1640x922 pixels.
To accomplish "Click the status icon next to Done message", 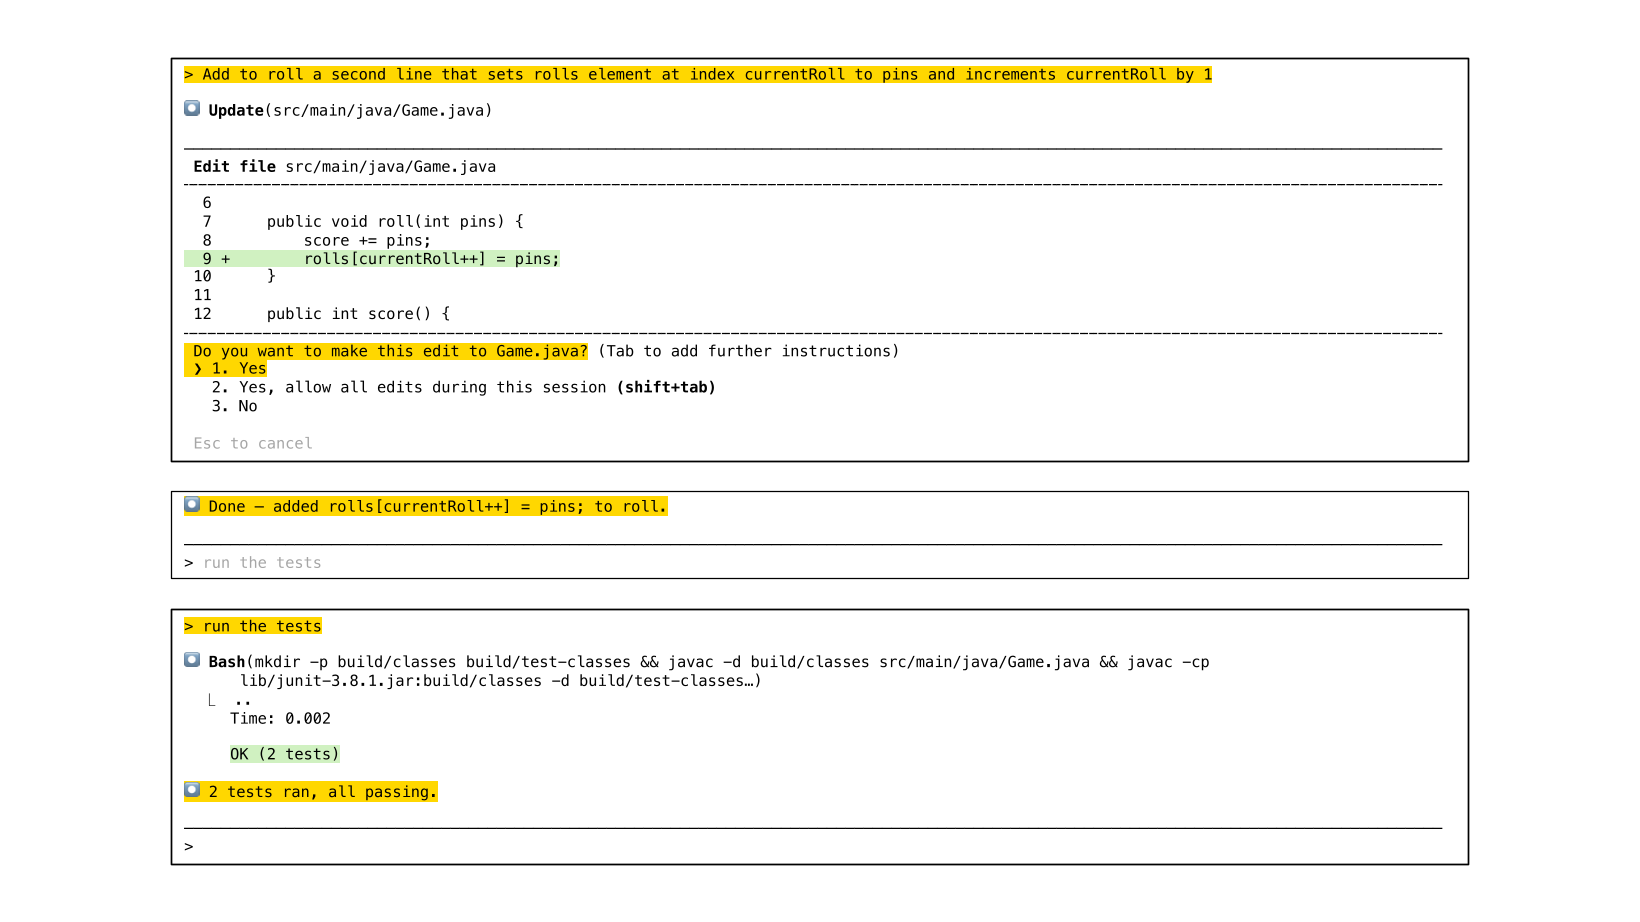I will [192, 505].
